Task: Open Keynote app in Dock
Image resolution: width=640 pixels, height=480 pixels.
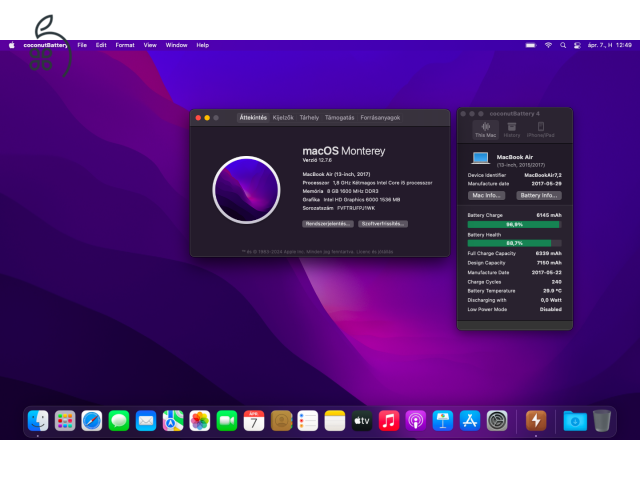Action: pos(443,421)
